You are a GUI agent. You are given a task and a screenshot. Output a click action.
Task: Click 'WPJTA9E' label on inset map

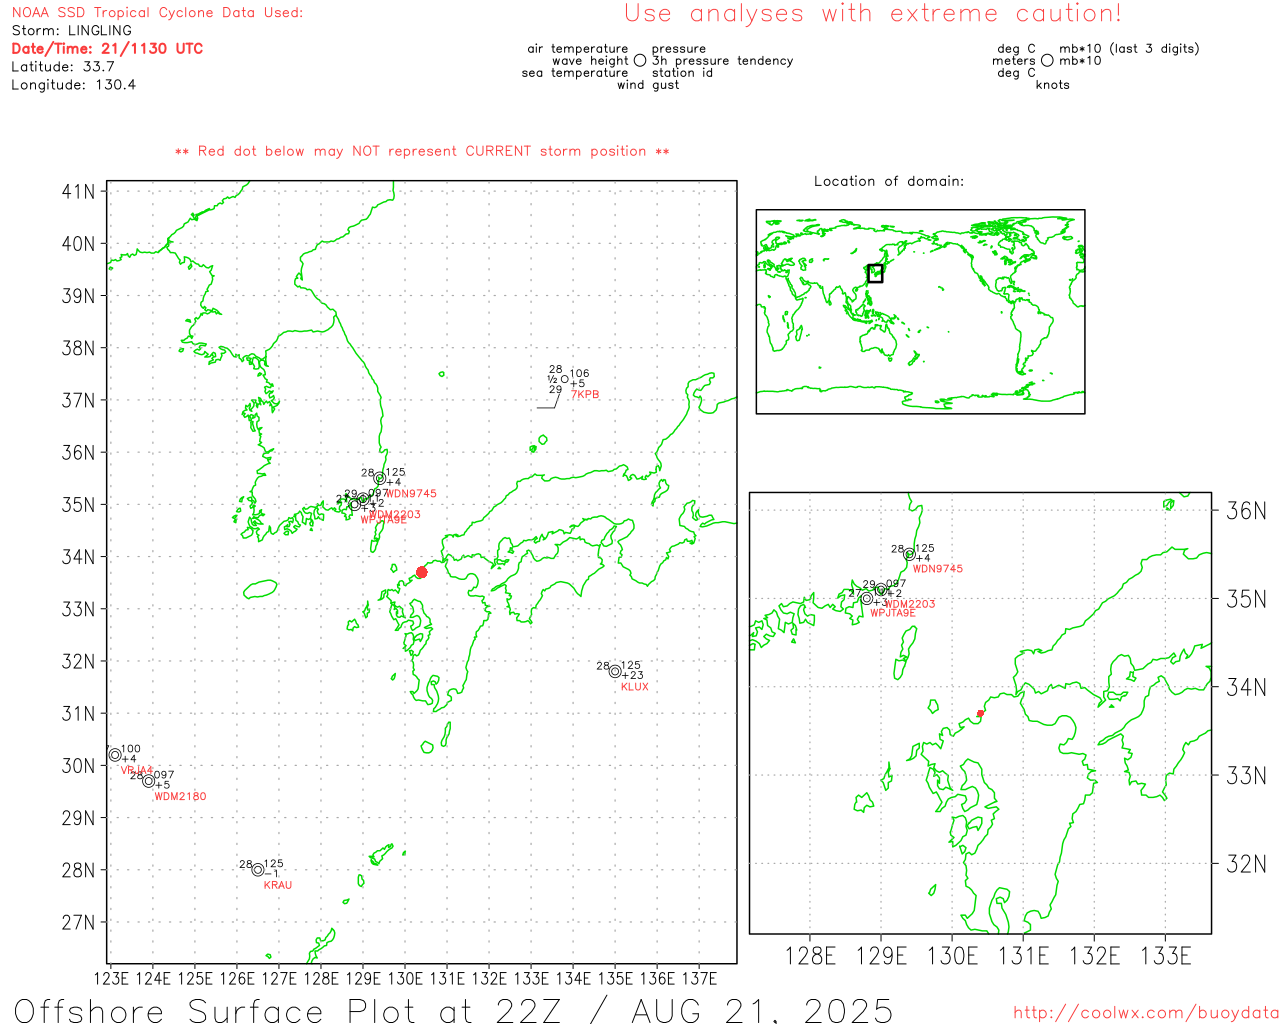point(893,613)
